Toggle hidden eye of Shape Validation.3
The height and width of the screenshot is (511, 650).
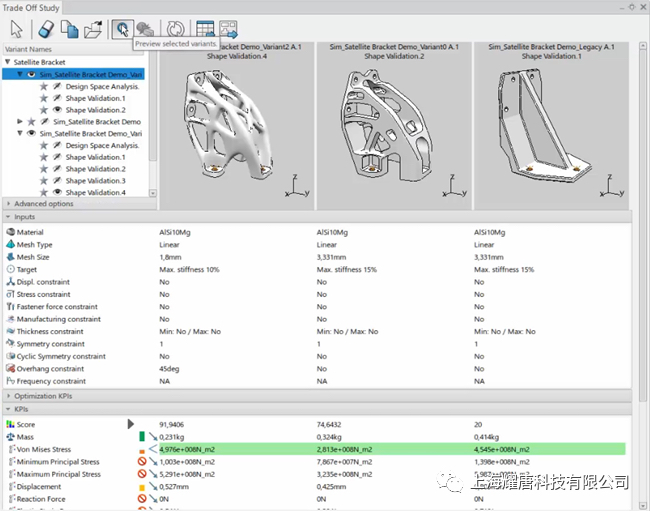[57, 180]
